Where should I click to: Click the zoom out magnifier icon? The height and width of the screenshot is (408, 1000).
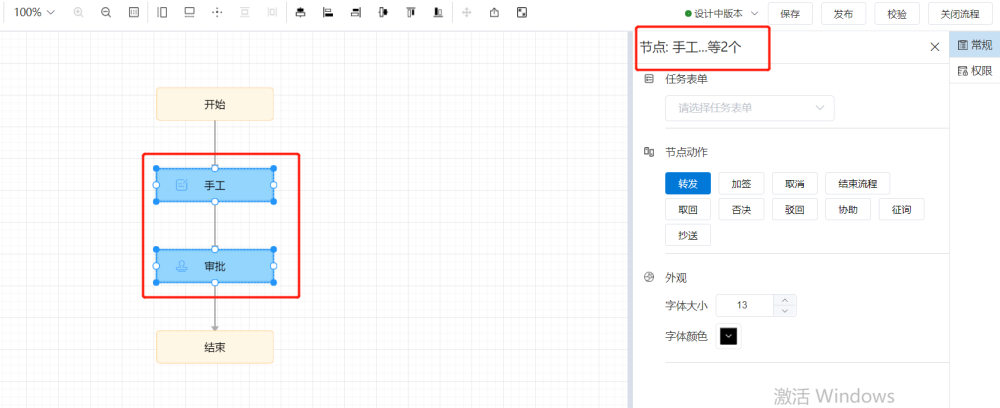tap(106, 13)
